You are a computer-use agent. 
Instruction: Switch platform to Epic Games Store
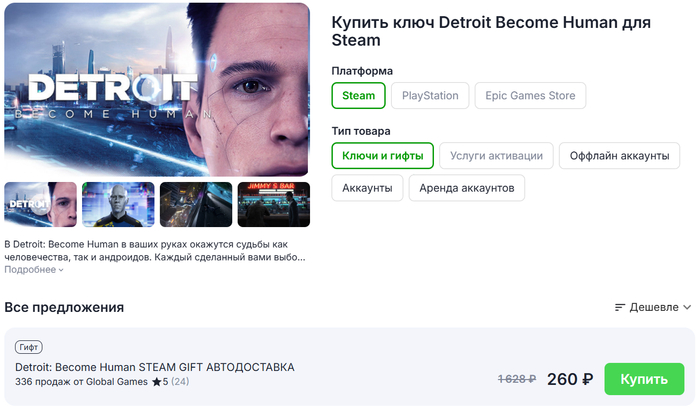tap(530, 96)
